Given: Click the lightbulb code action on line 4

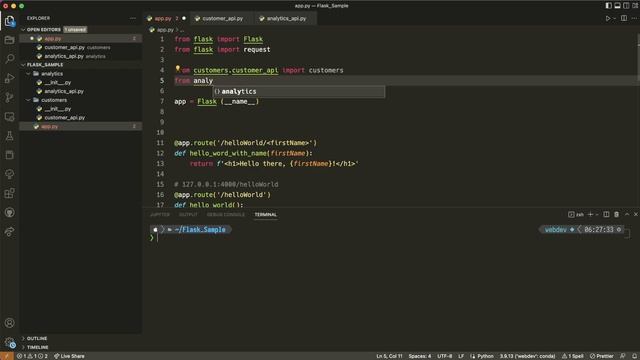Looking at the screenshot, I should pyautogui.click(x=178, y=69).
